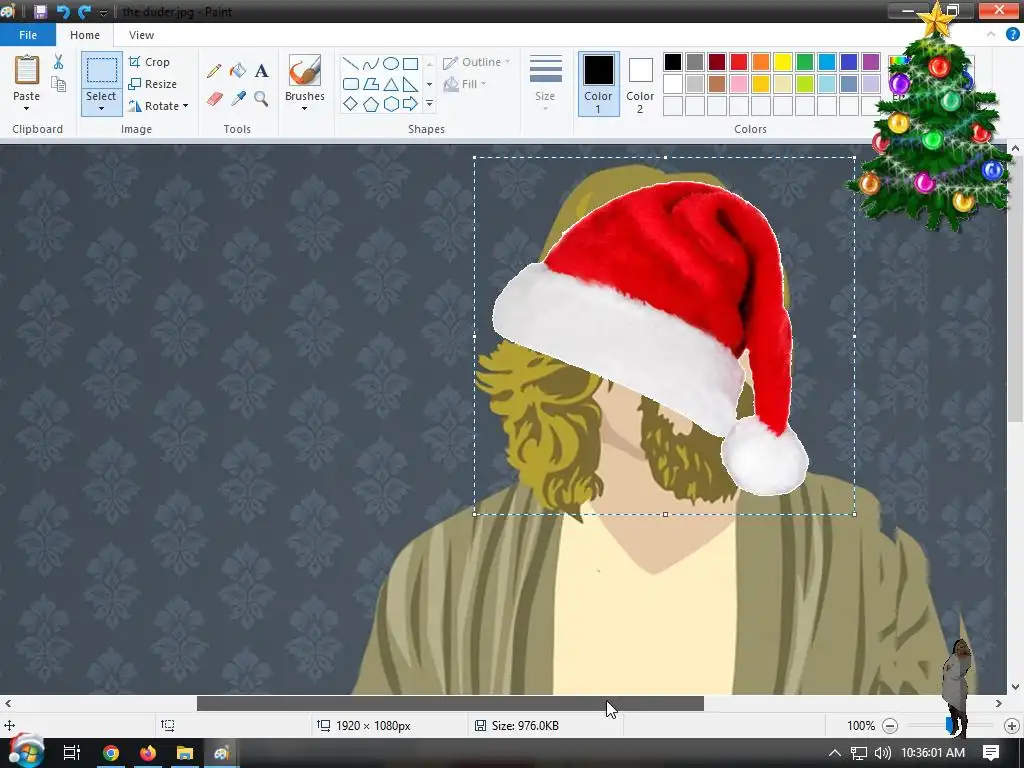Screen dimensions: 1024x768
Task: Pick the Color picker eyedropper
Action: click(238, 99)
